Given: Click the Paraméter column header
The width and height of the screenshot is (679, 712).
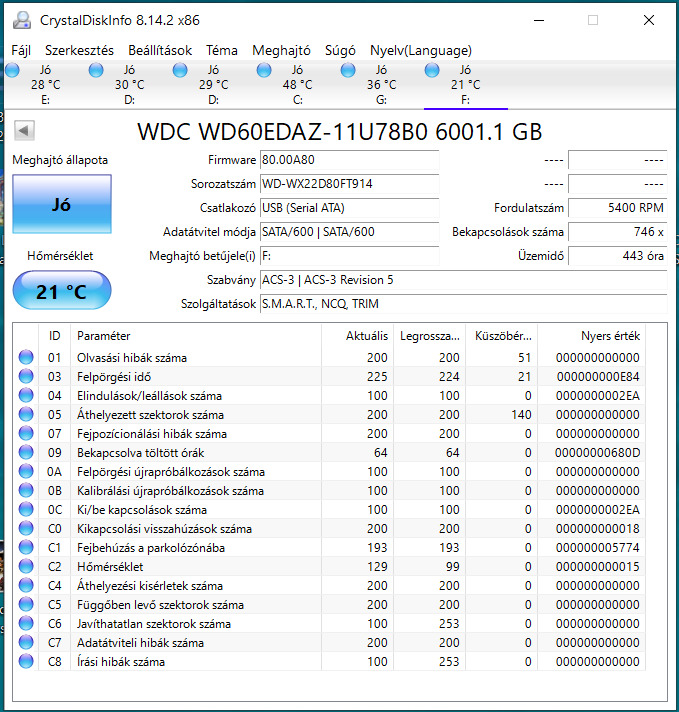Looking at the screenshot, I should pos(196,336).
